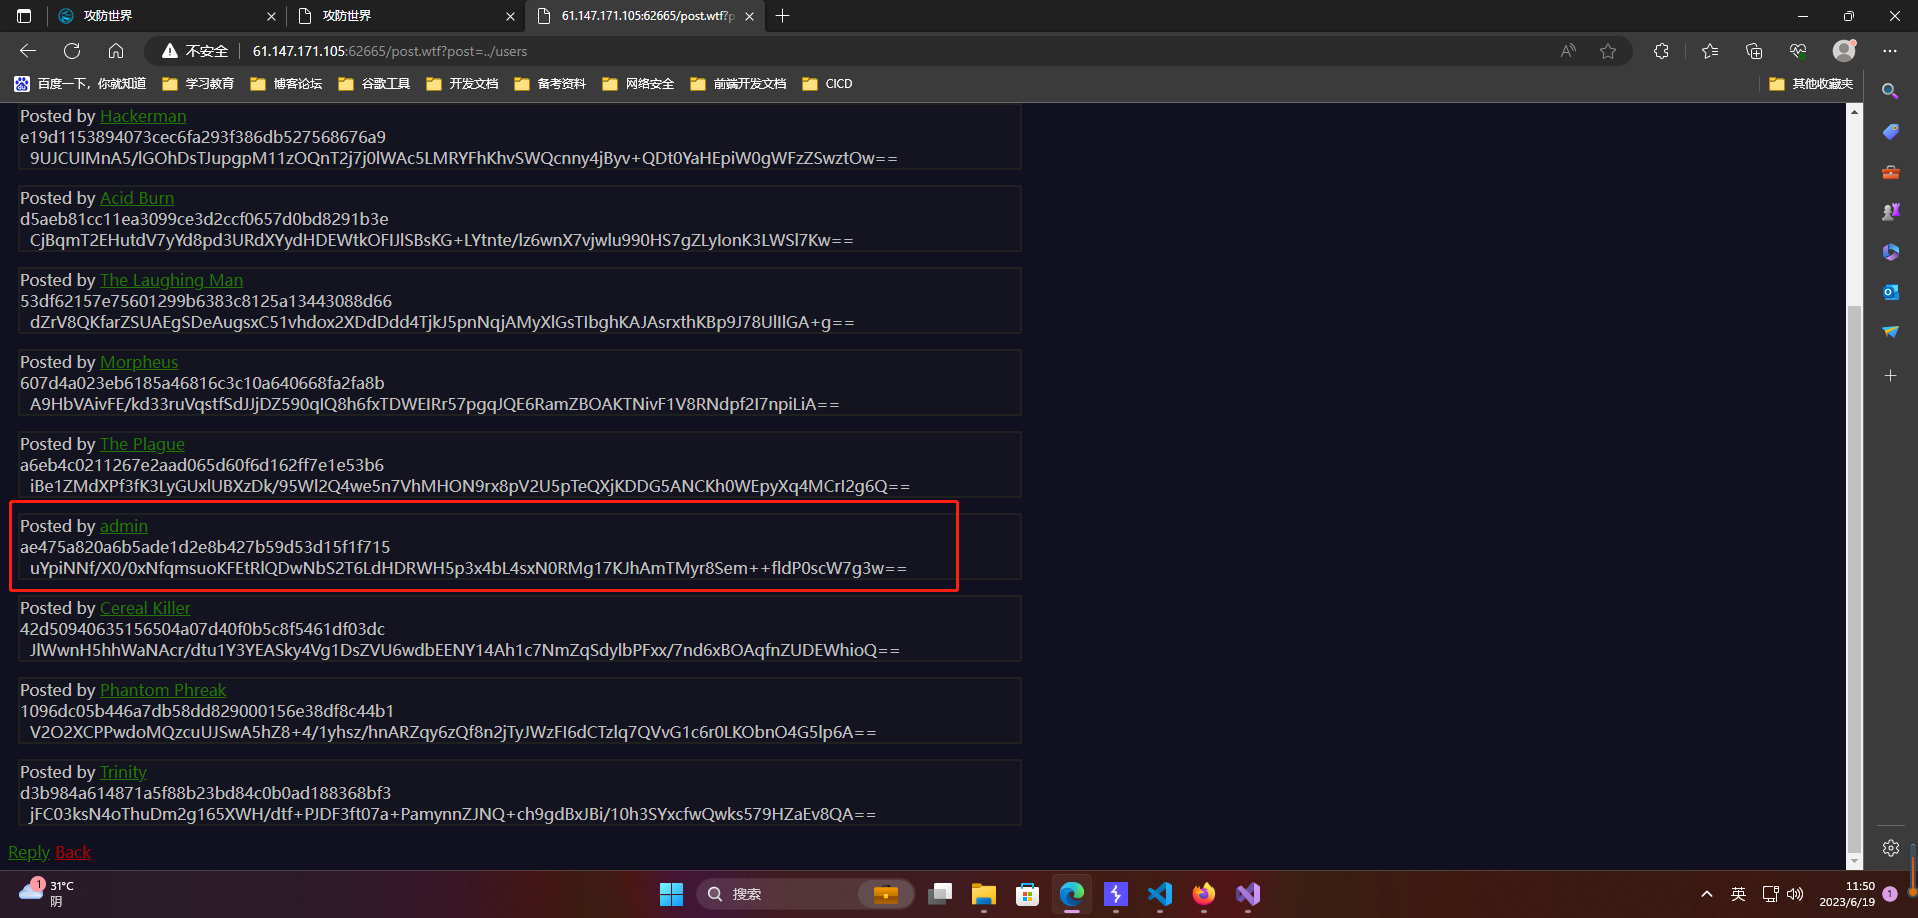Open the sidebar tools briefcase icon

tap(1890, 172)
